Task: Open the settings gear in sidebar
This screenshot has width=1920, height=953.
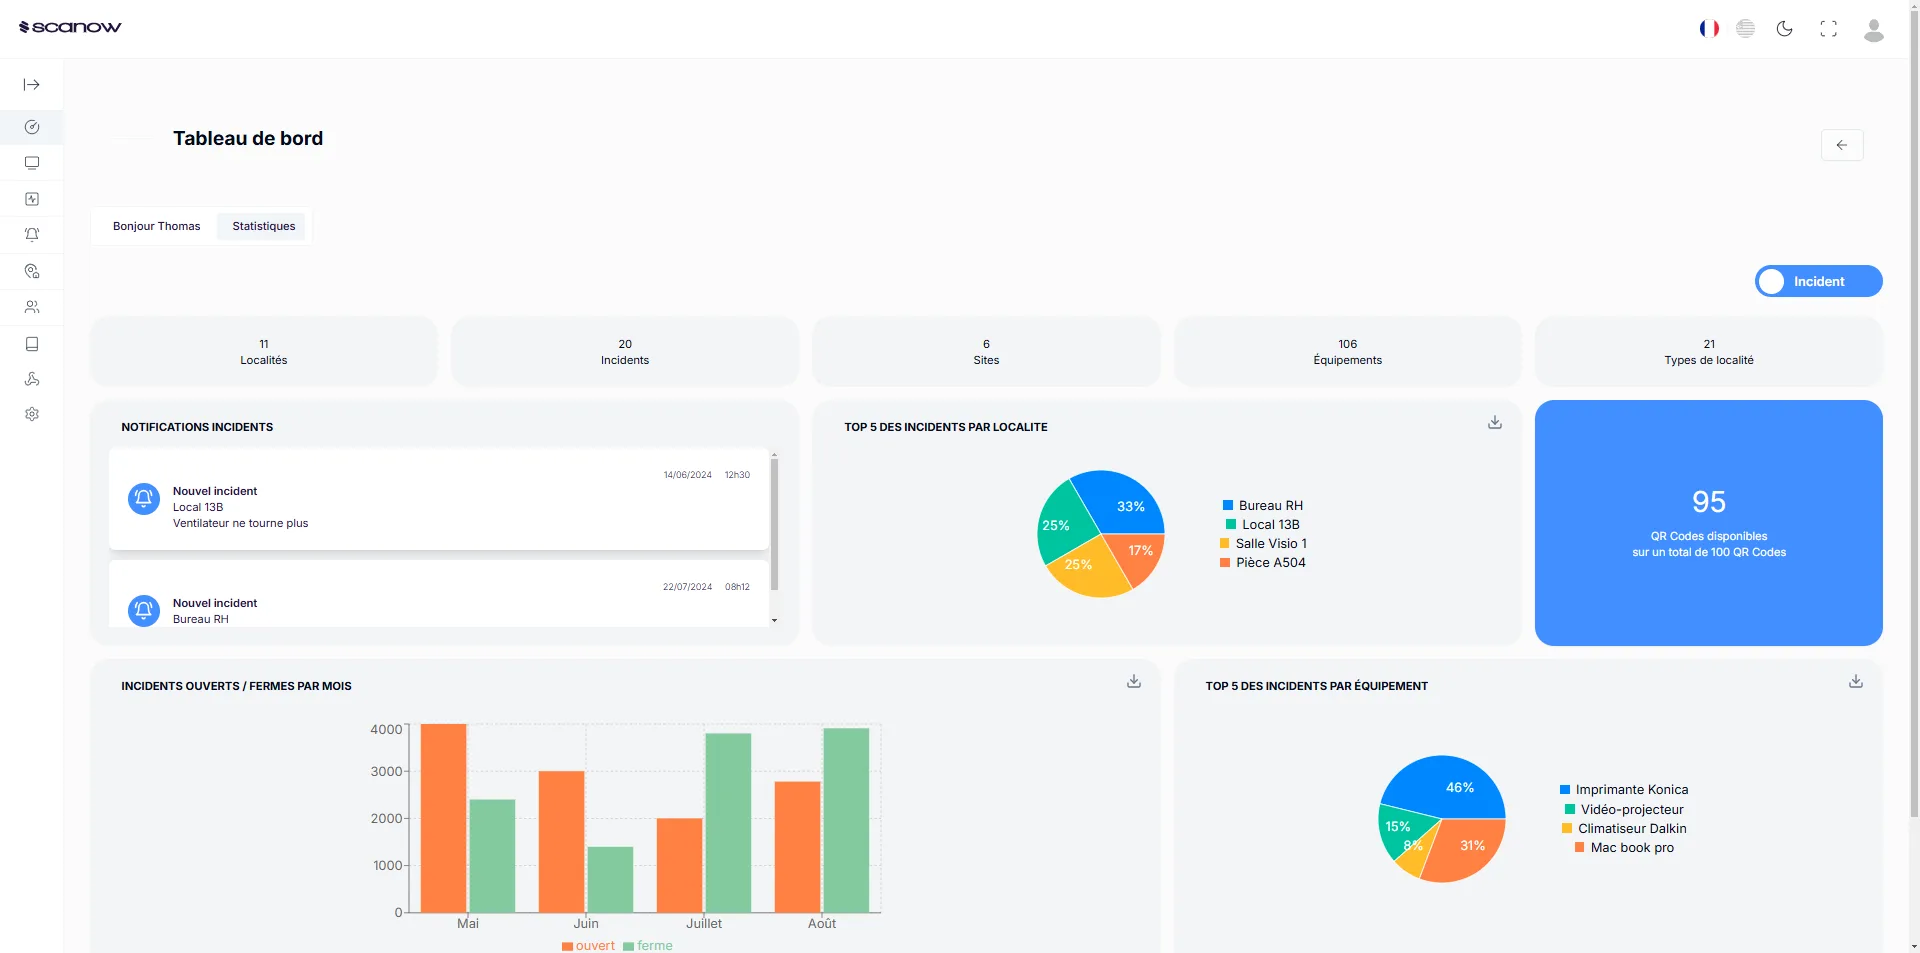Action: pos(31,414)
